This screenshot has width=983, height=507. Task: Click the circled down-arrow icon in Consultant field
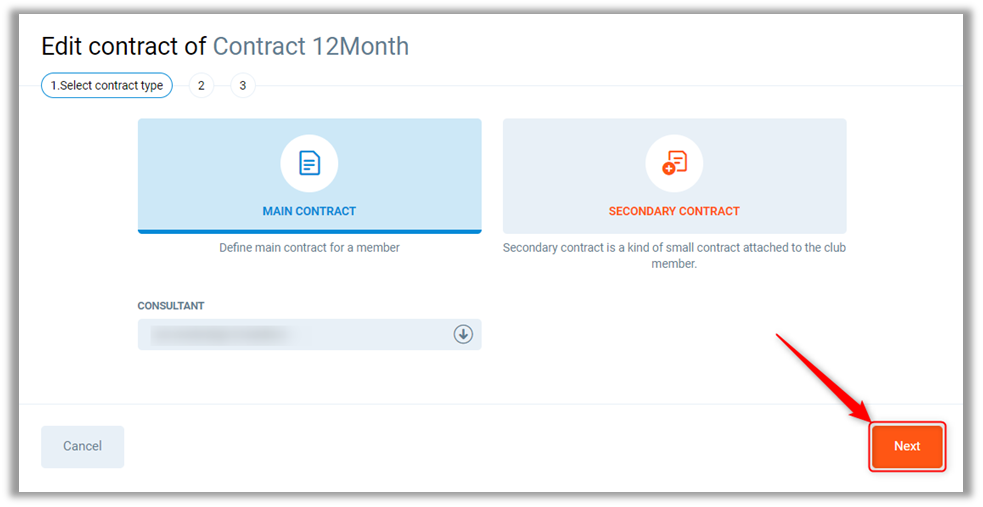[463, 334]
